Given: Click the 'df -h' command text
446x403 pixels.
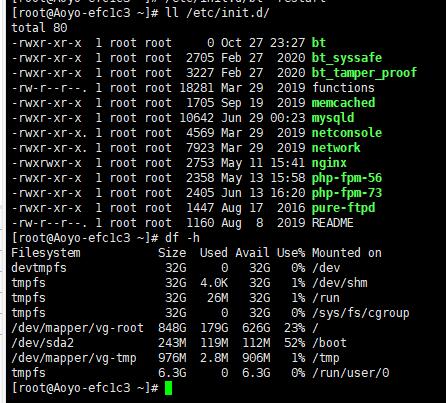Looking at the screenshot, I should 182,238.
